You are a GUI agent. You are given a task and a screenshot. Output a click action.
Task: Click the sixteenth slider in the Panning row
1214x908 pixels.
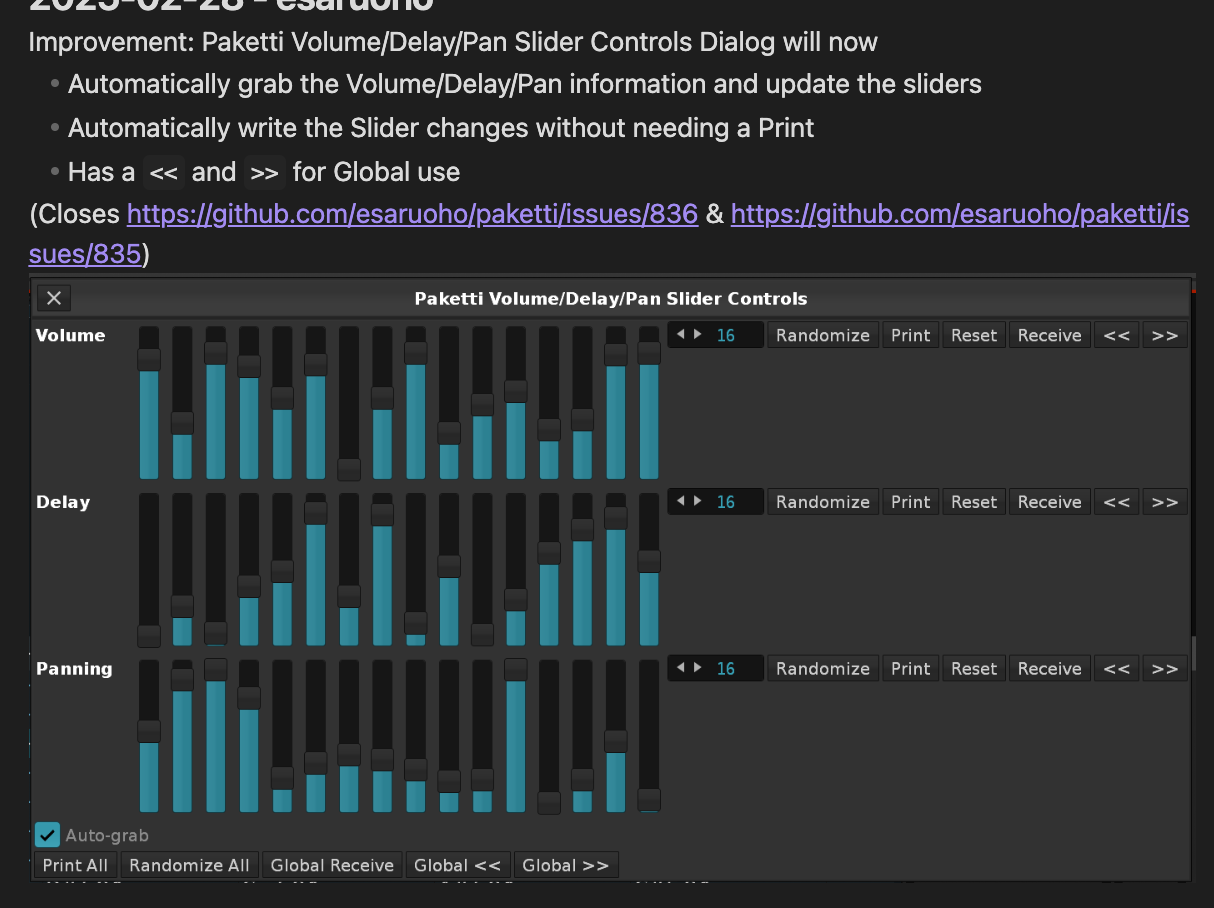[649, 736]
